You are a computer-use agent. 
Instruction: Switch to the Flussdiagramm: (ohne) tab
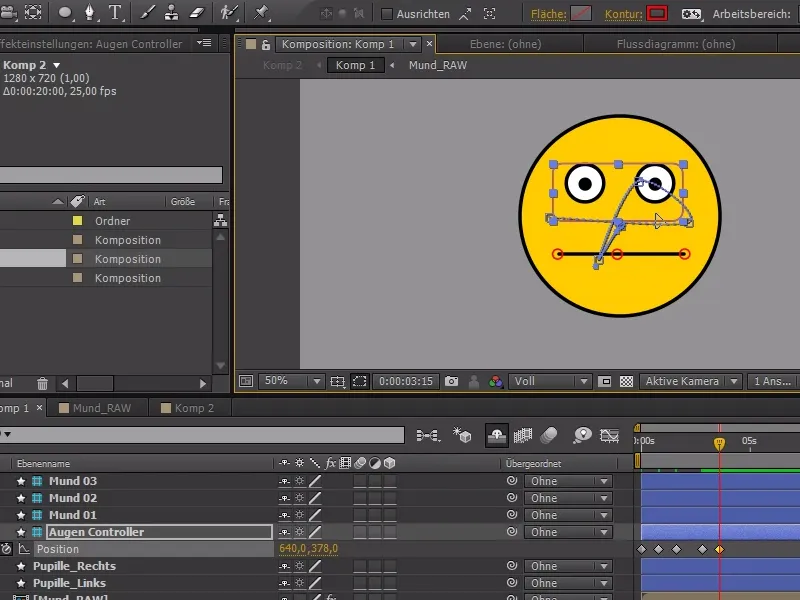pos(676,44)
